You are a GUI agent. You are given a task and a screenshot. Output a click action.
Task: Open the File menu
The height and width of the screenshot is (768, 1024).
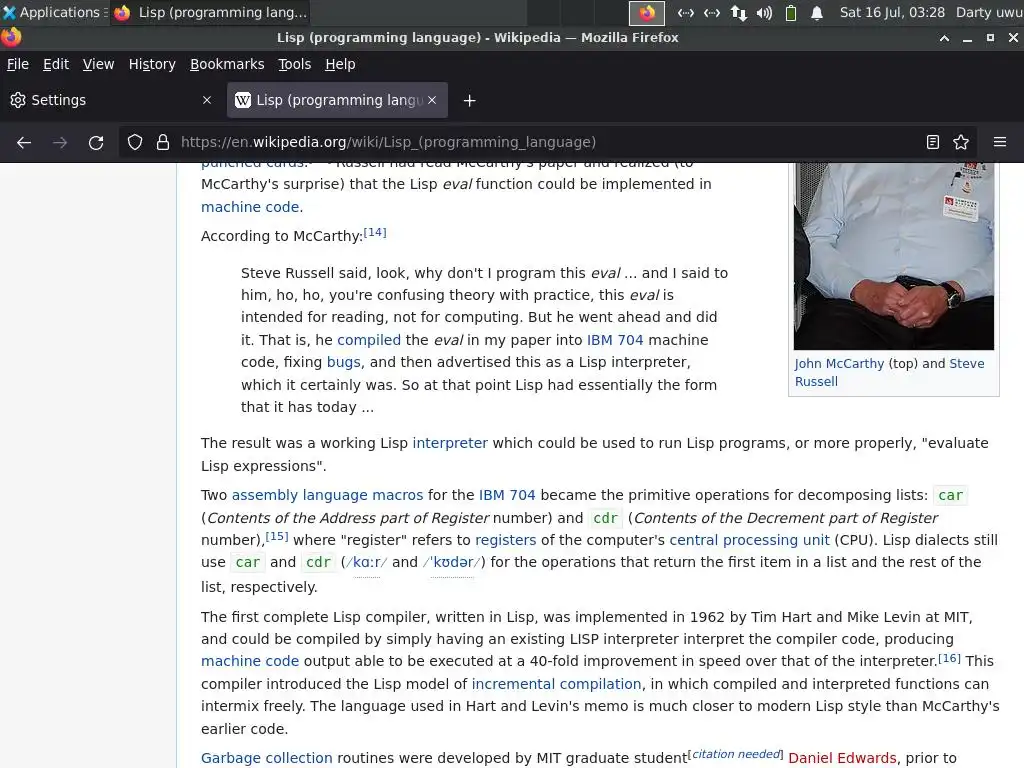(x=18, y=64)
